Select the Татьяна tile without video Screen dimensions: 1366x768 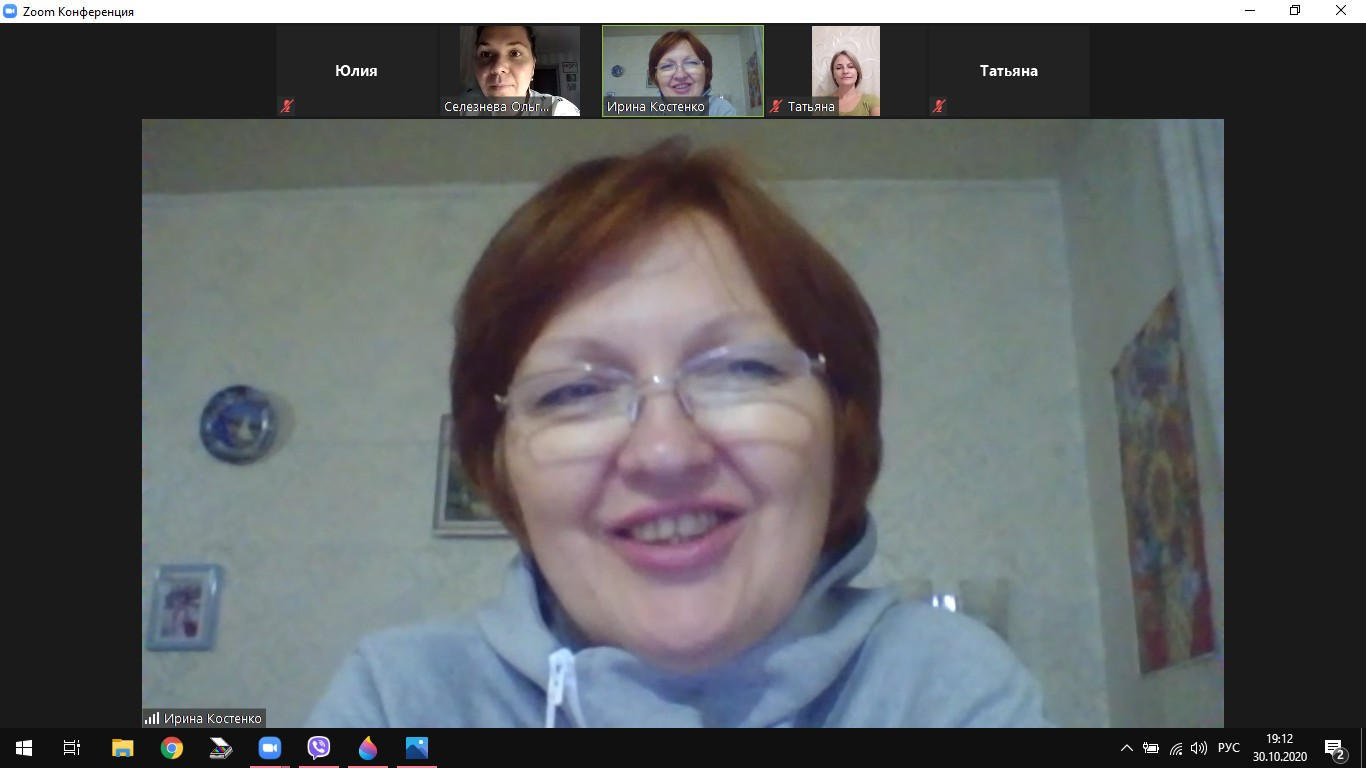[x=1009, y=71]
